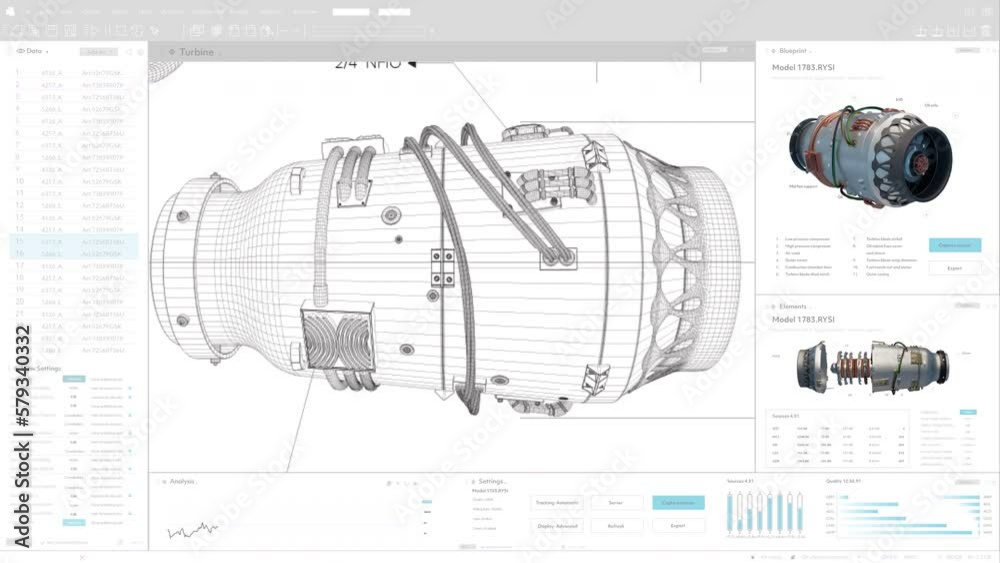Viewport: 1000px width, 563px height.
Task: Select data row 21 in the list
Action: click(x=74, y=314)
